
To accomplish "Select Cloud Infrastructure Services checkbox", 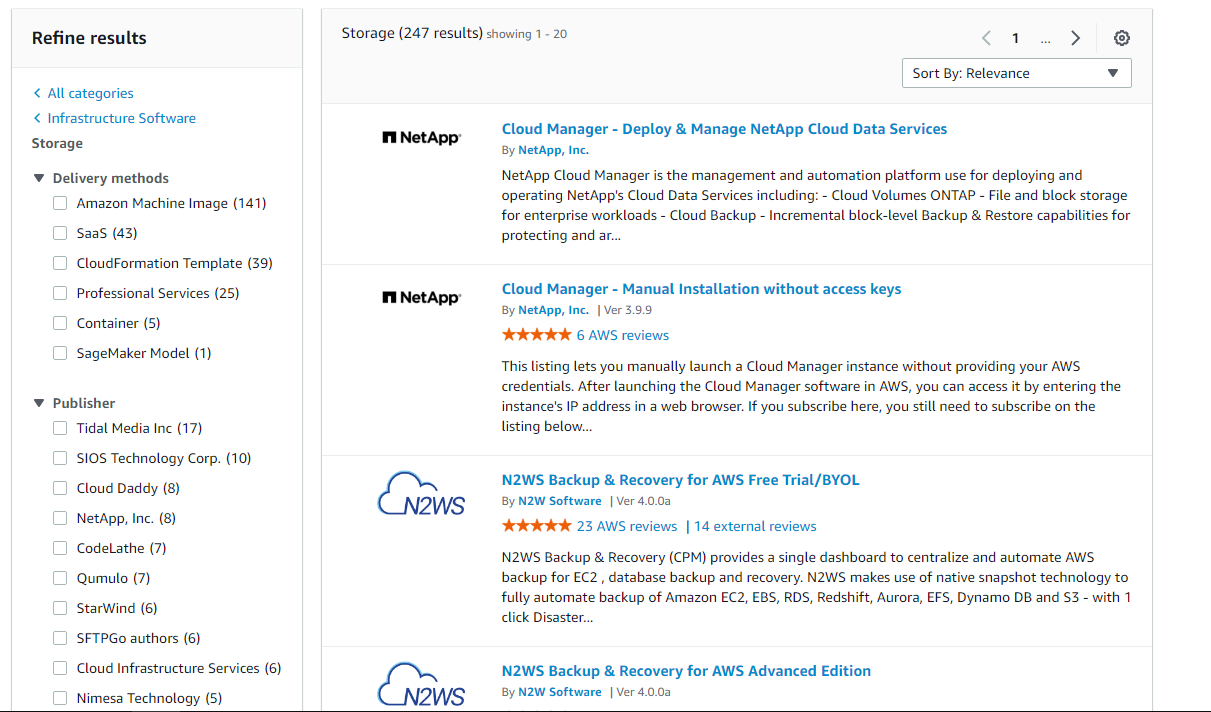I will [x=60, y=668].
